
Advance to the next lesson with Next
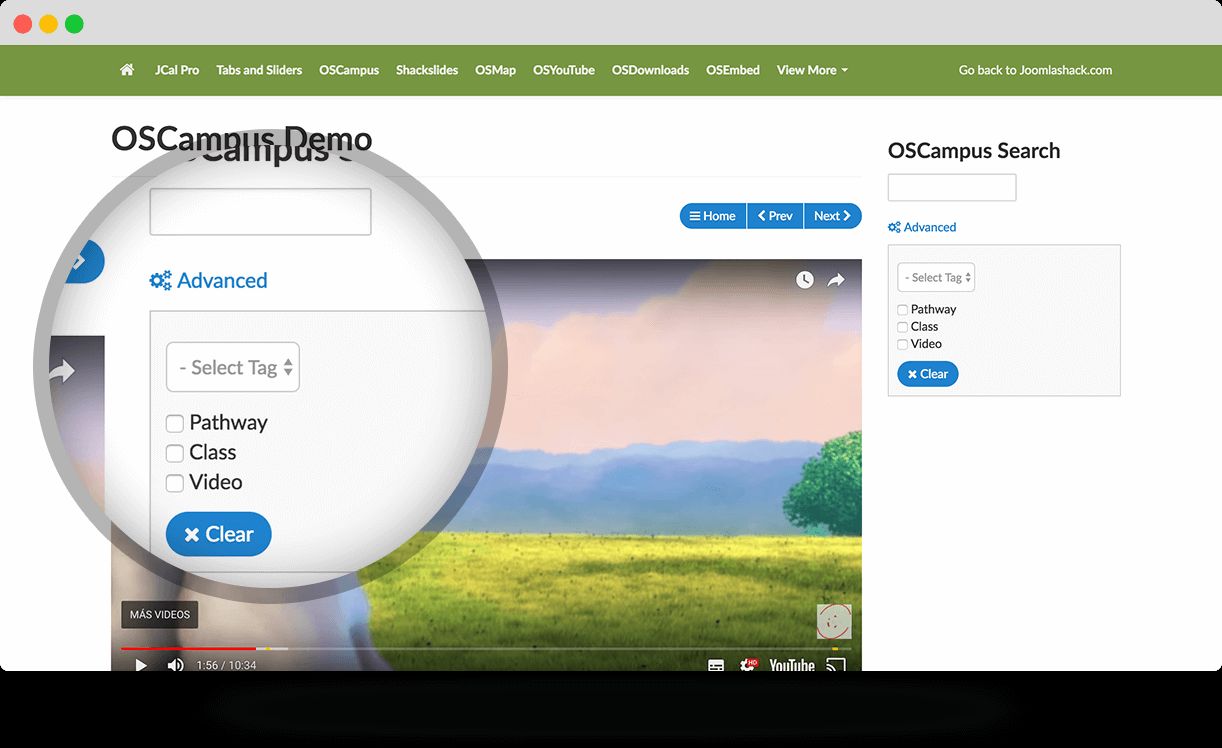833,216
